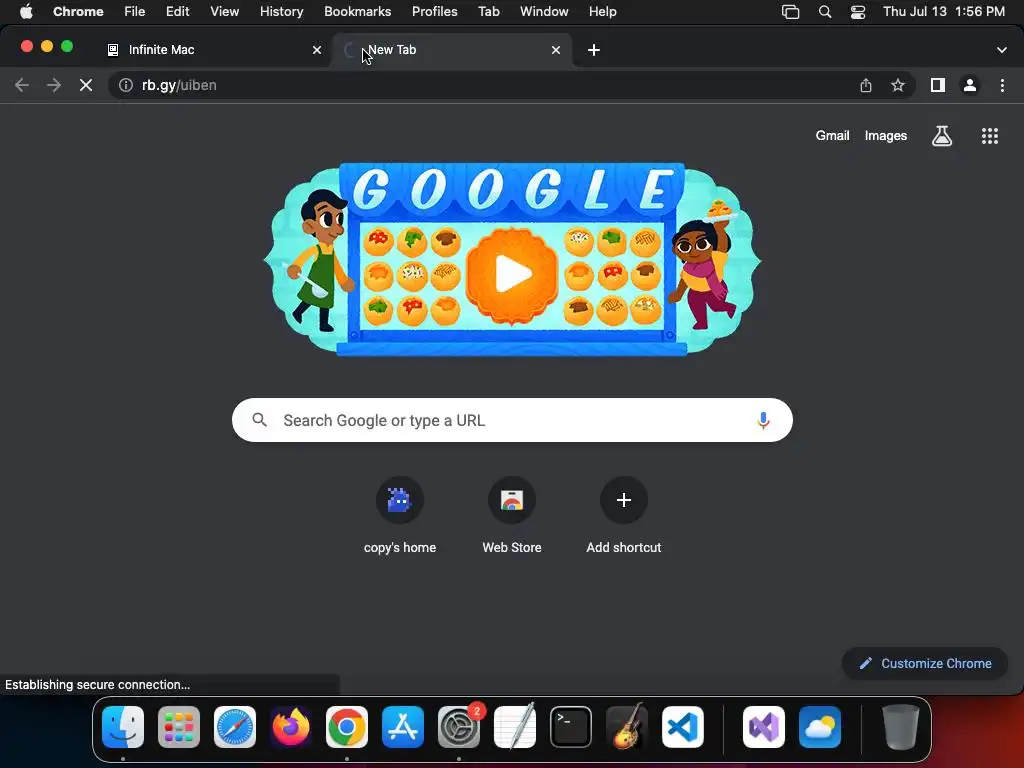View site information icon in address bar
1024x768 pixels.
[x=126, y=86]
